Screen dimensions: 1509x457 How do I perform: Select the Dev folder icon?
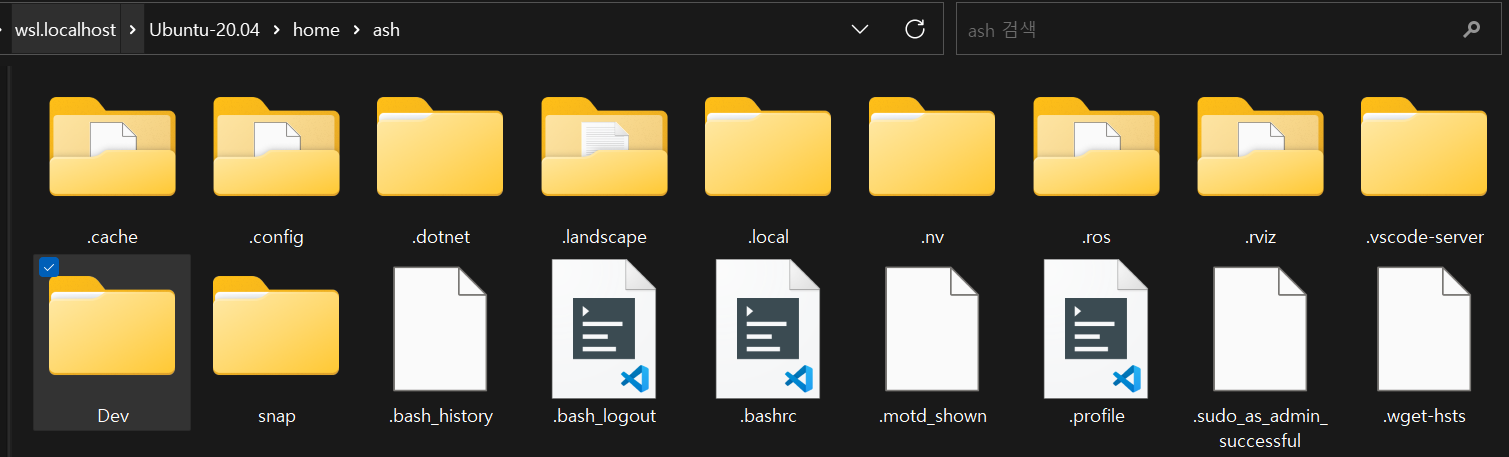pyautogui.click(x=112, y=326)
